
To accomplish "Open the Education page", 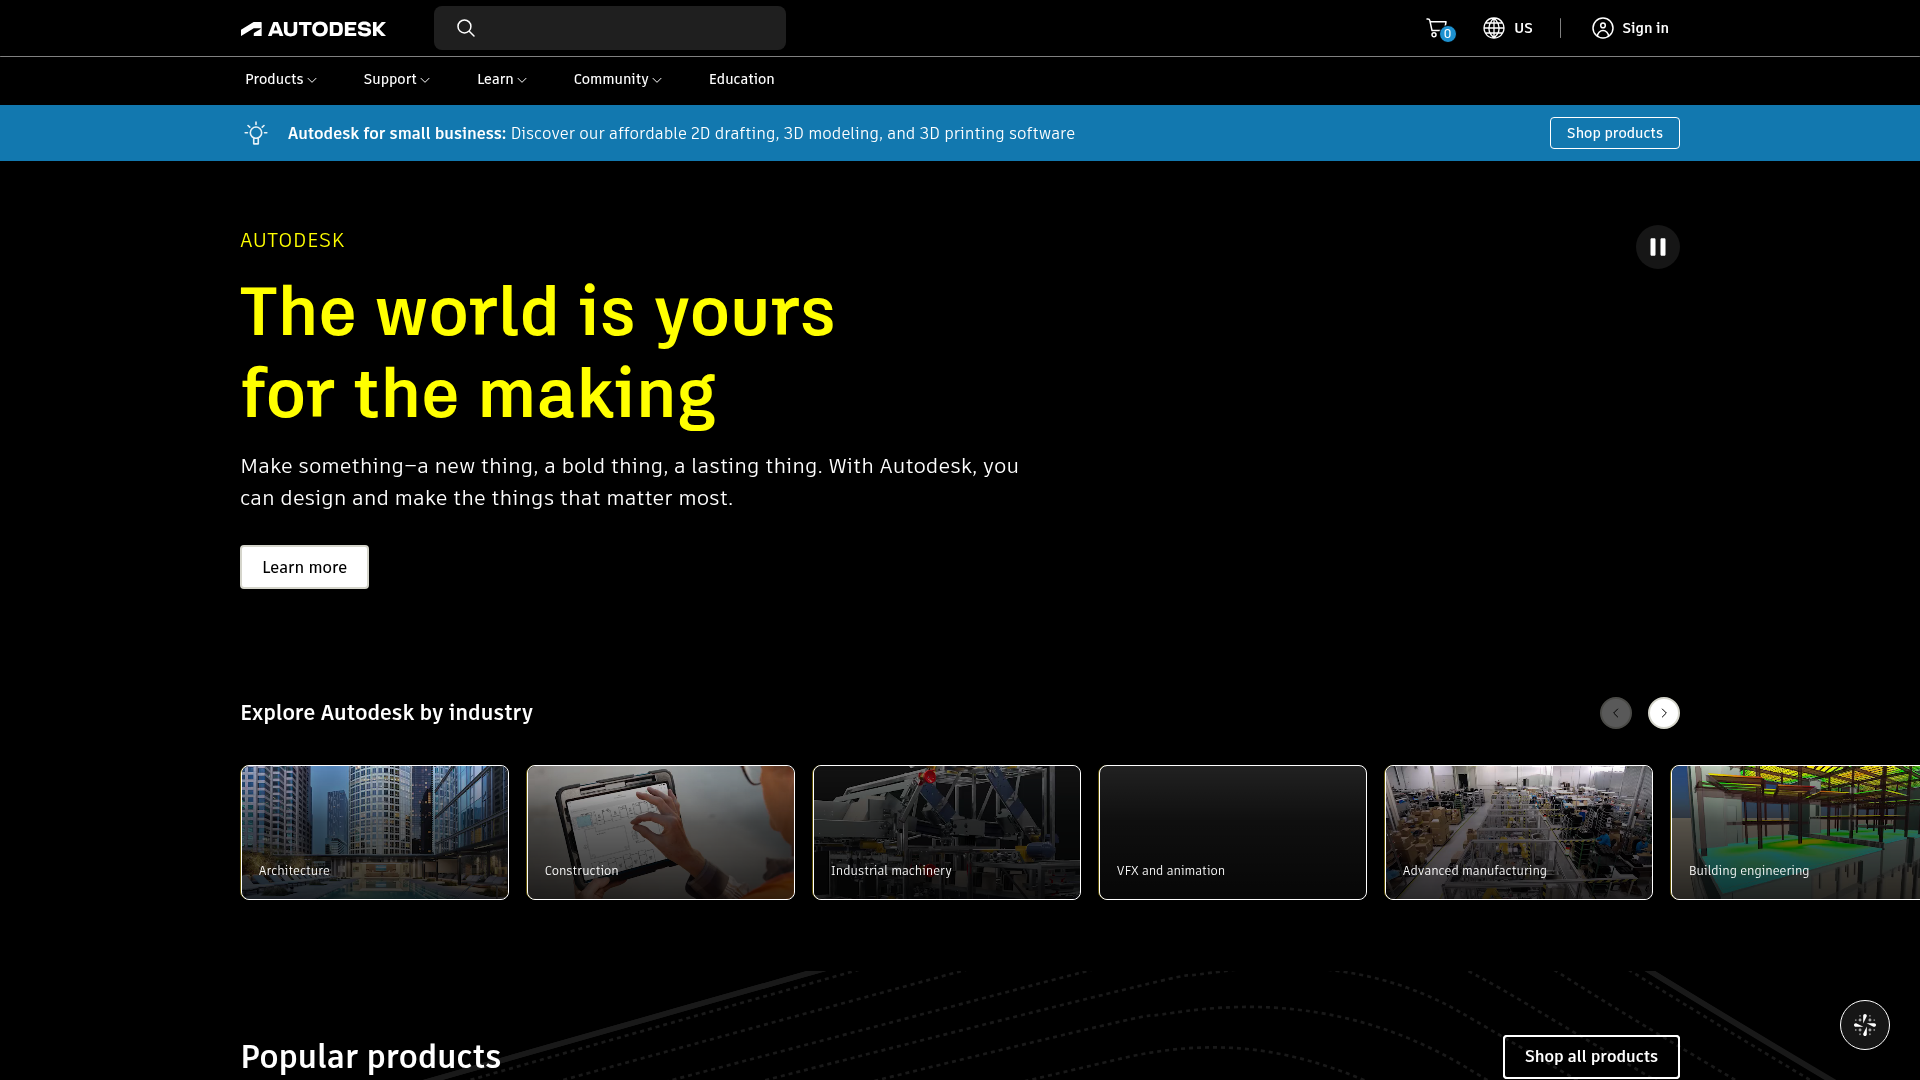I will [x=742, y=79].
